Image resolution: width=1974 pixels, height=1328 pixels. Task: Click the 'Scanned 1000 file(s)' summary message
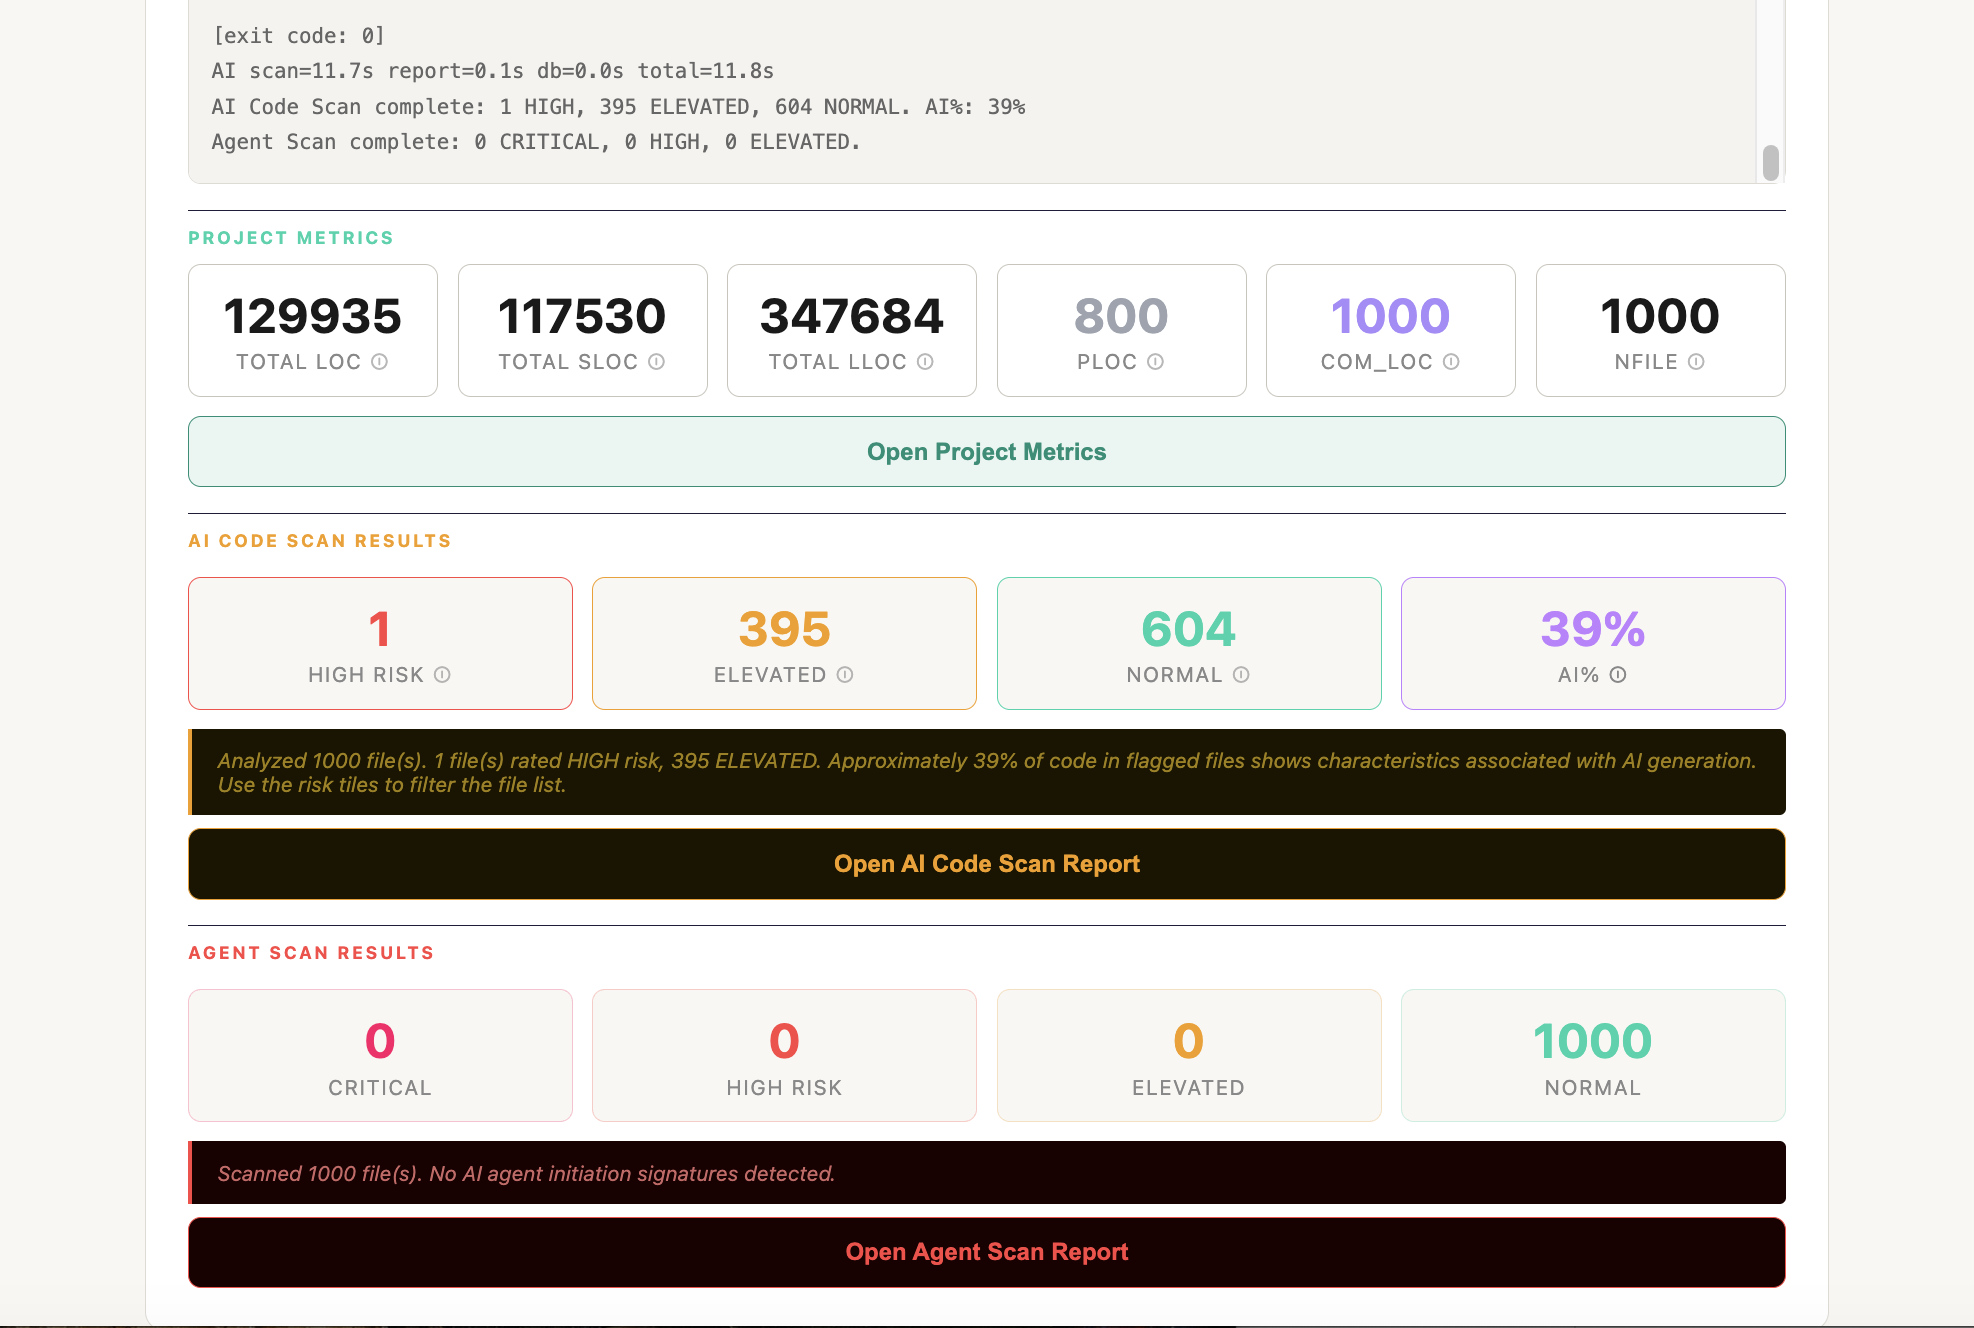(987, 1173)
